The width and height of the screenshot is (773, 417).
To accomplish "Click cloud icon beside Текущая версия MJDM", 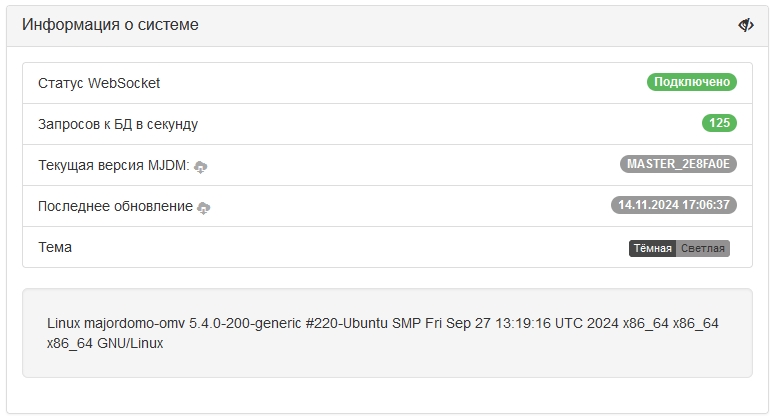I will coord(201,166).
